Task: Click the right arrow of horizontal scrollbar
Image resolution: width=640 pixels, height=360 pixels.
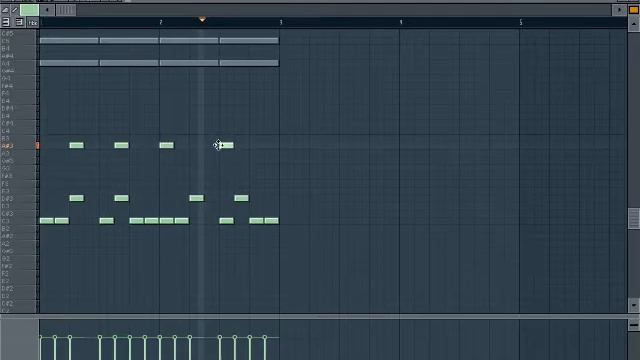Action: point(619,10)
